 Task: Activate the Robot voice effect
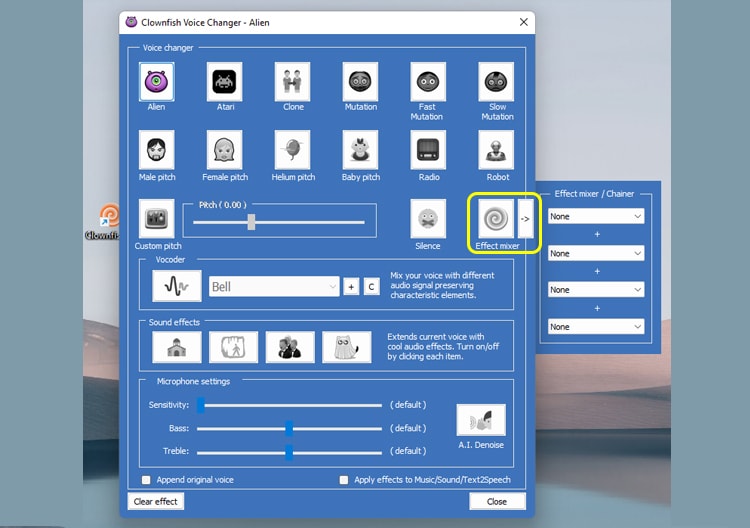(x=496, y=150)
